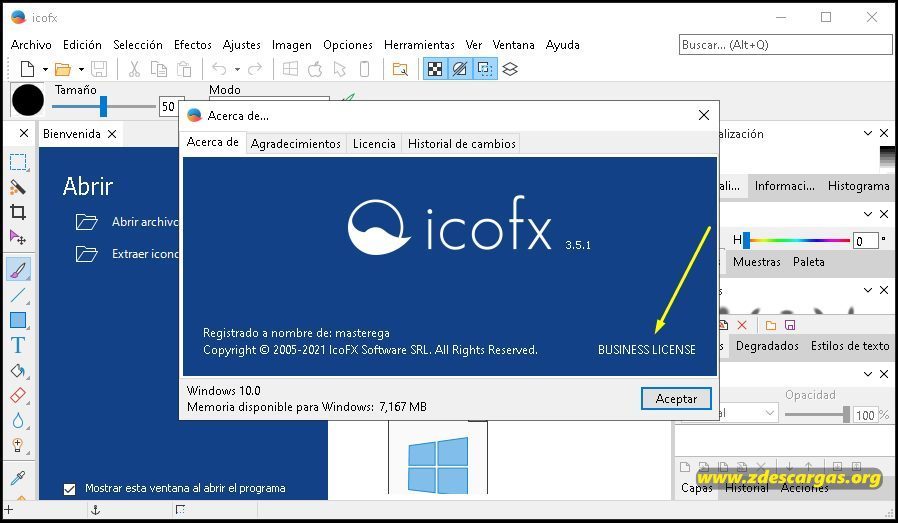Open the Herramientas menu
The image size is (898, 523).
point(419,45)
